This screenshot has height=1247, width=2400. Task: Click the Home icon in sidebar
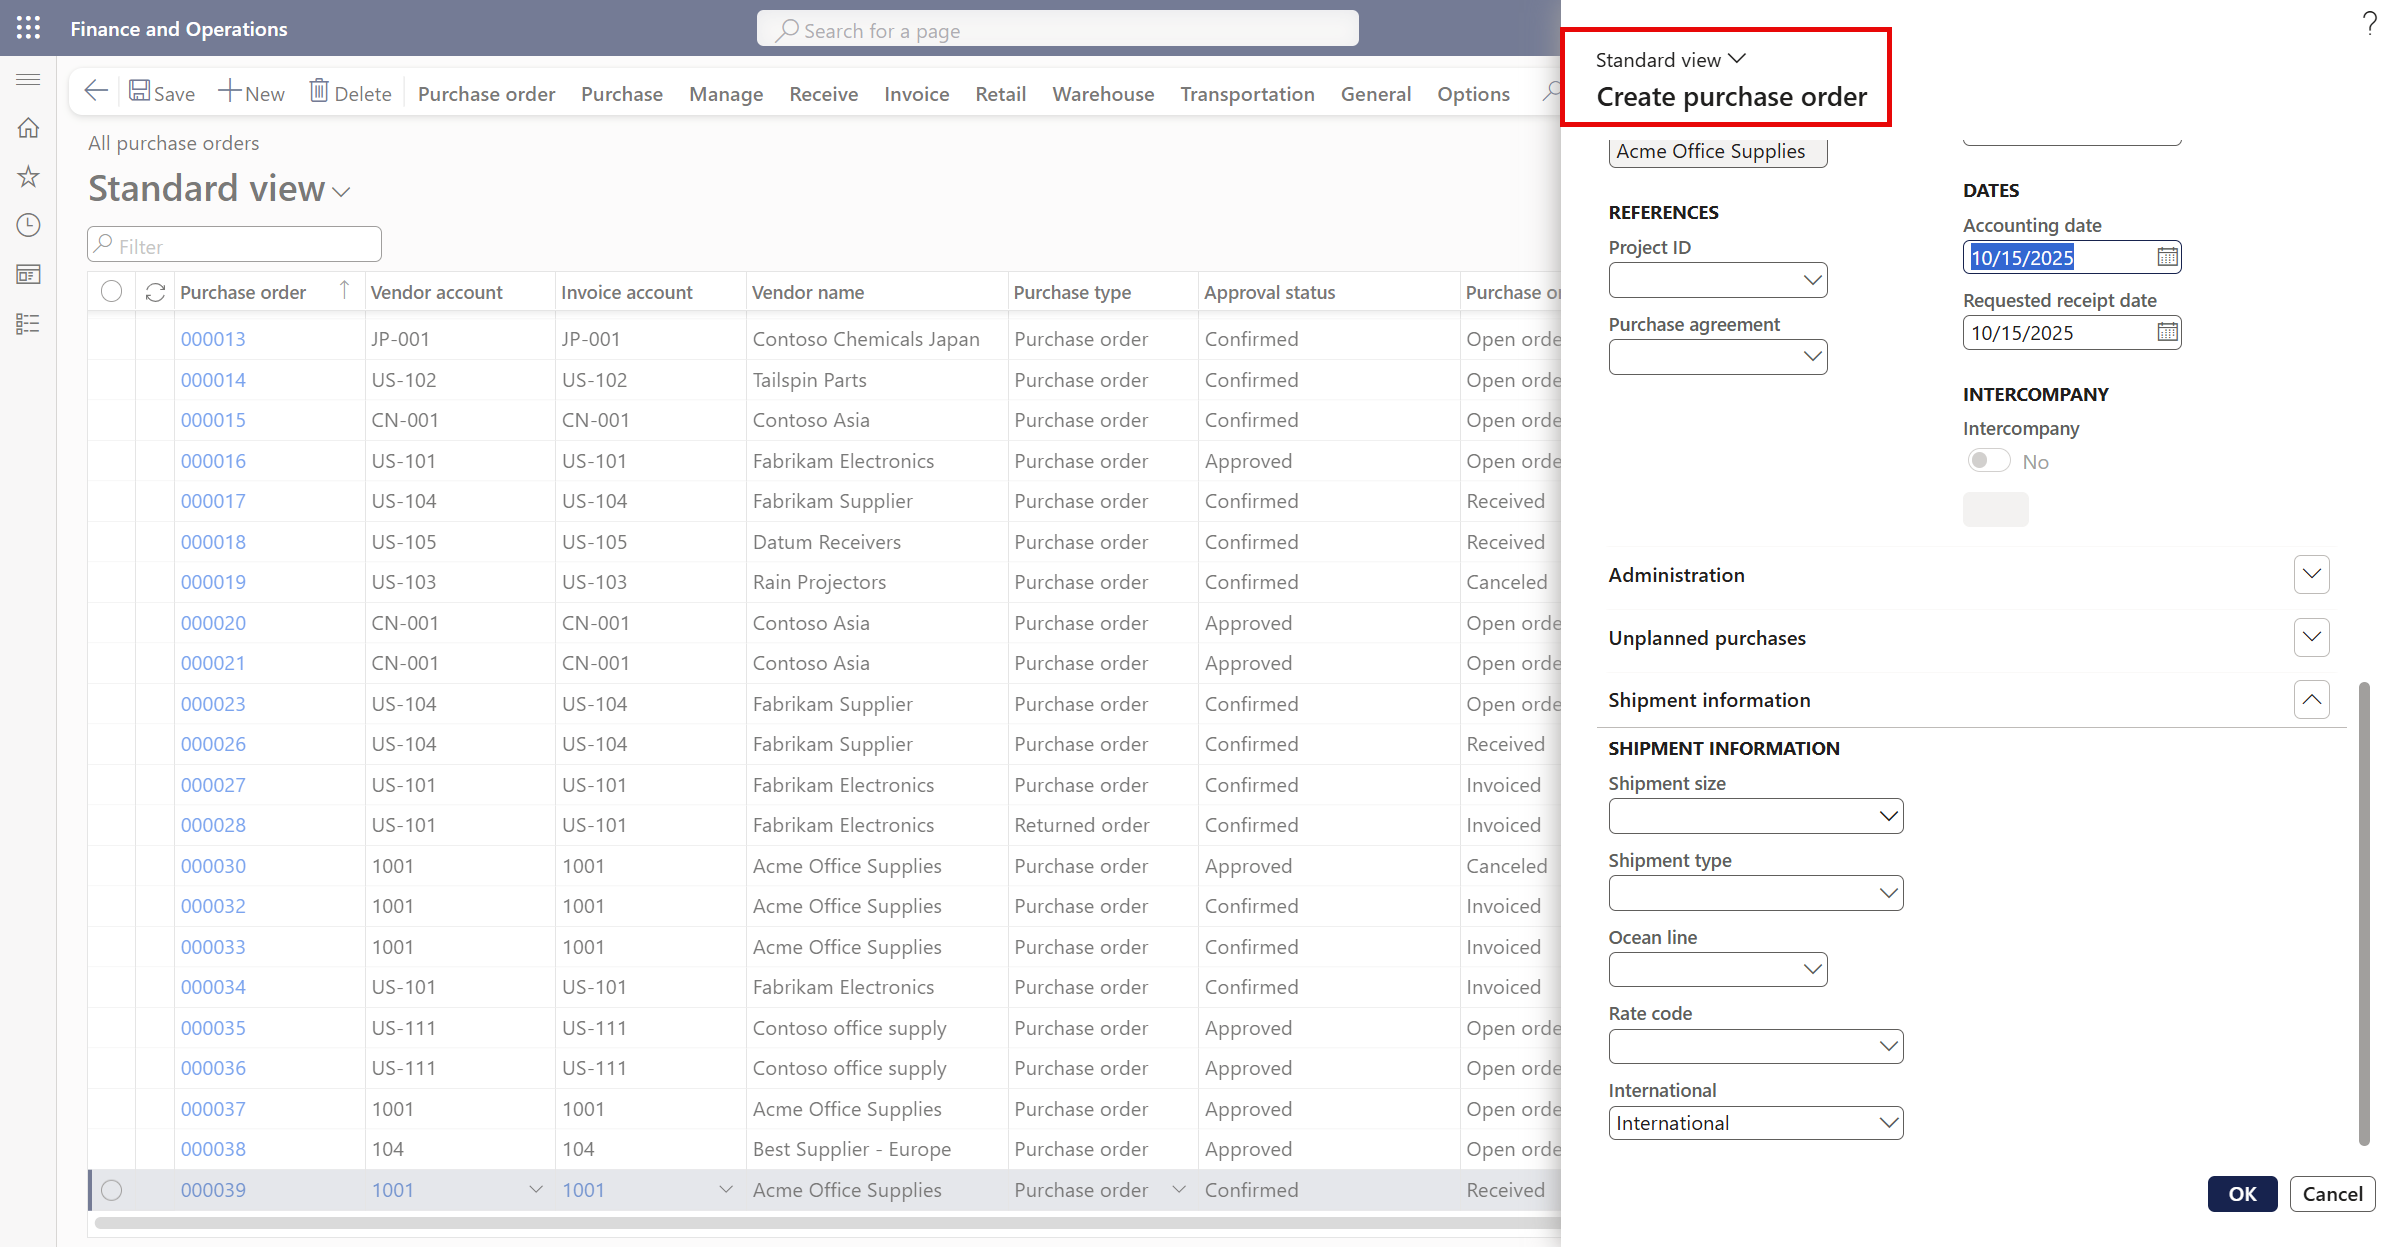tap(28, 128)
